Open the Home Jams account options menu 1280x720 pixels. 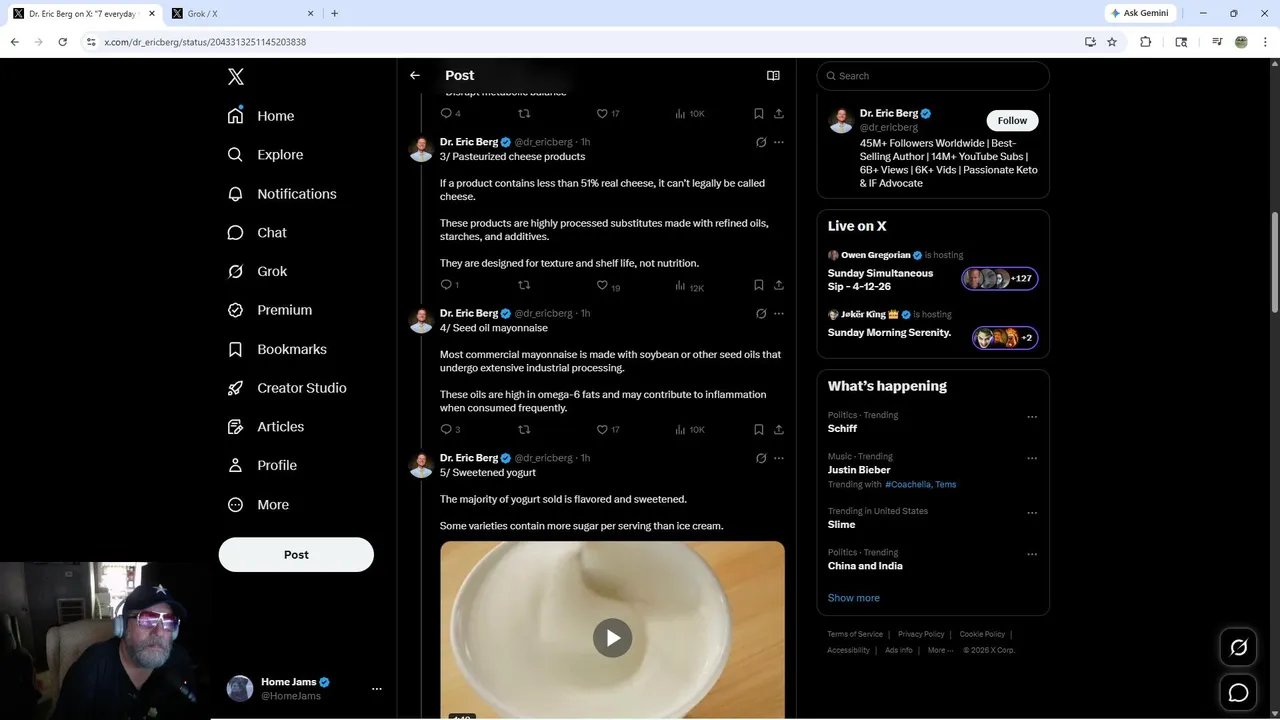pyautogui.click(x=377, y=689)
